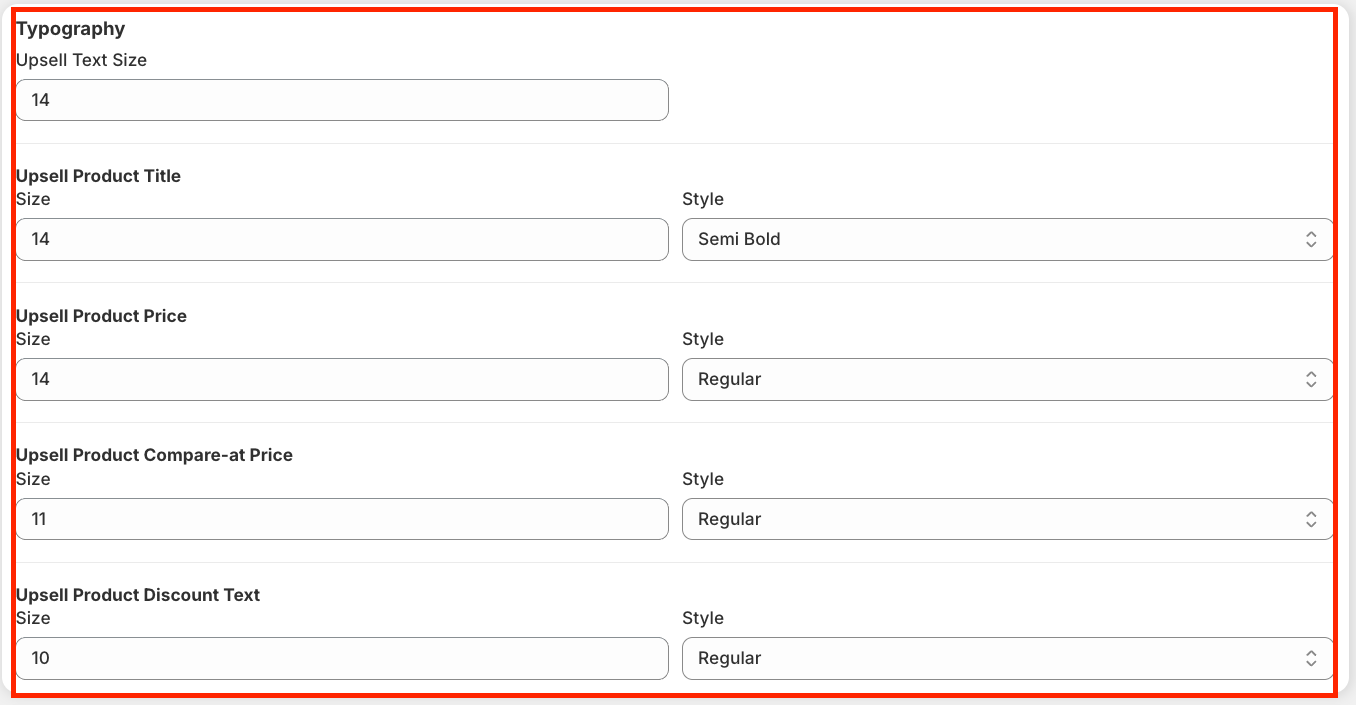Click the Upsell Product Discount Text heading
The image size is (1356, 705).
(138, 595)
